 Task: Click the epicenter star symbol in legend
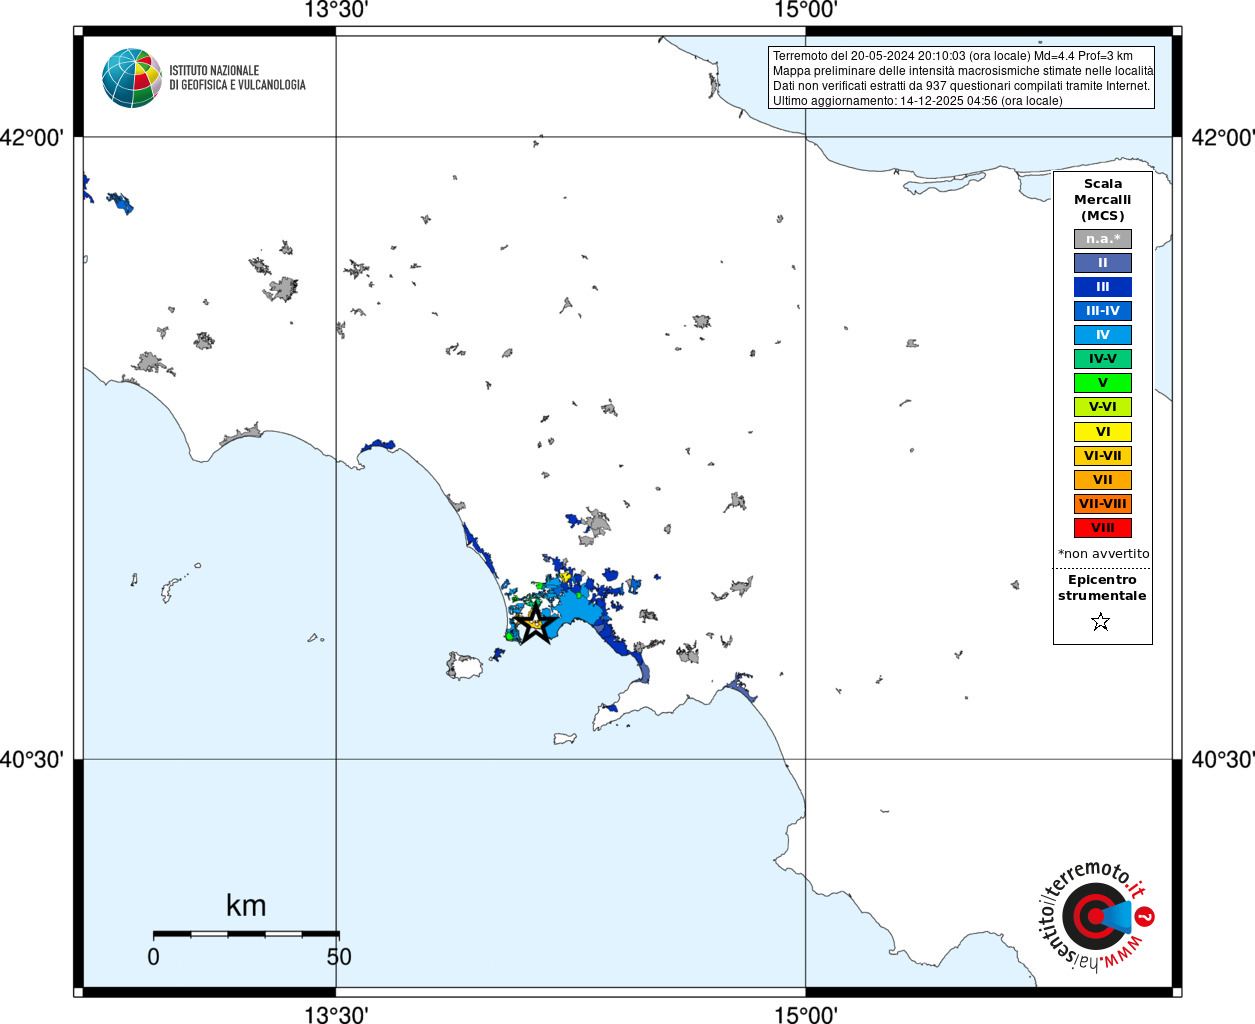point(1101,622)
